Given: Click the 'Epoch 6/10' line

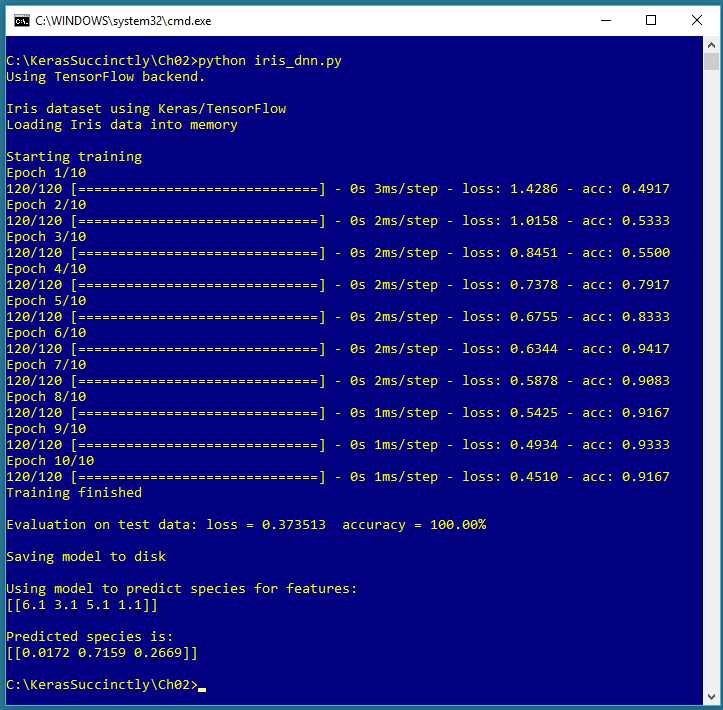Looking at the screenshot, I should (46, 333).
